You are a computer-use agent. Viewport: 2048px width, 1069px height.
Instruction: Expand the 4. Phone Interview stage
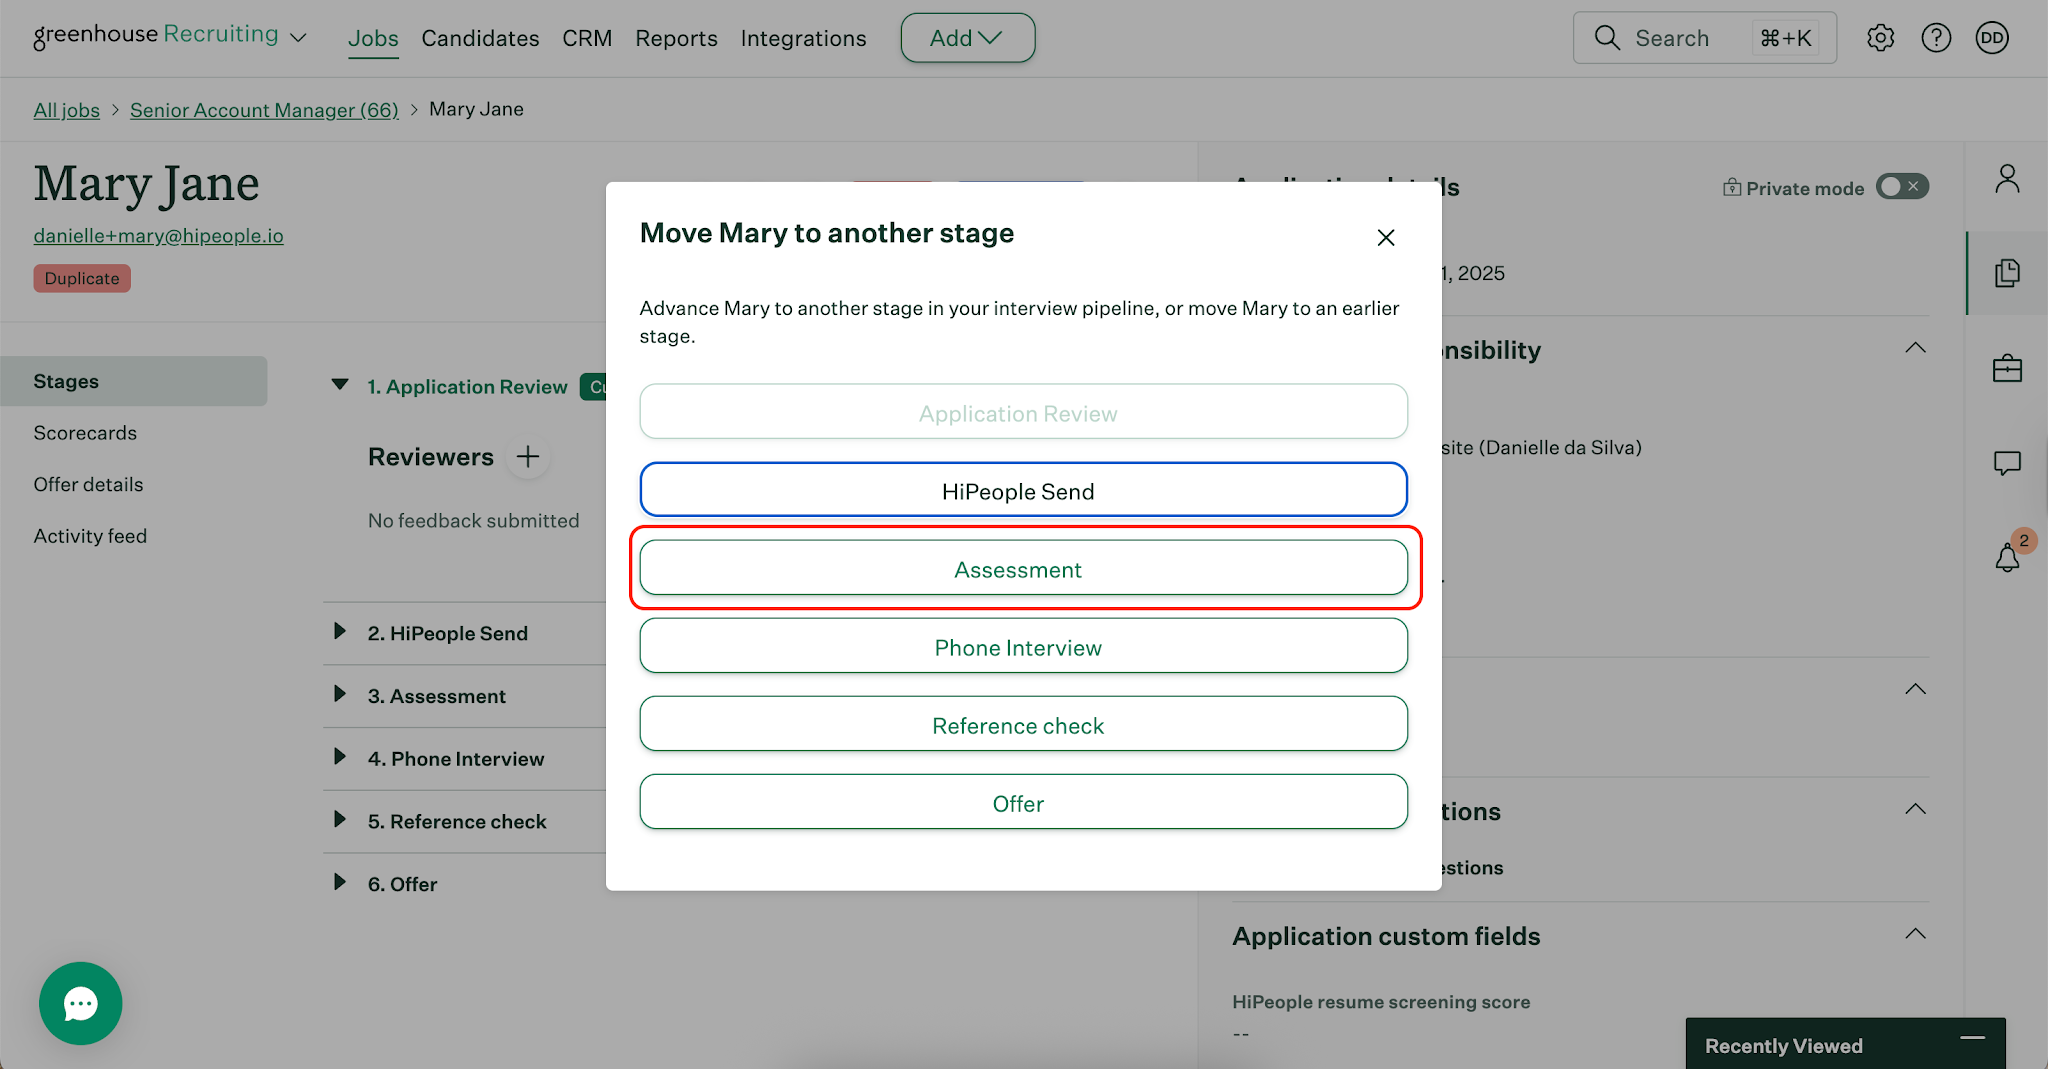click(x=340, y=757)
